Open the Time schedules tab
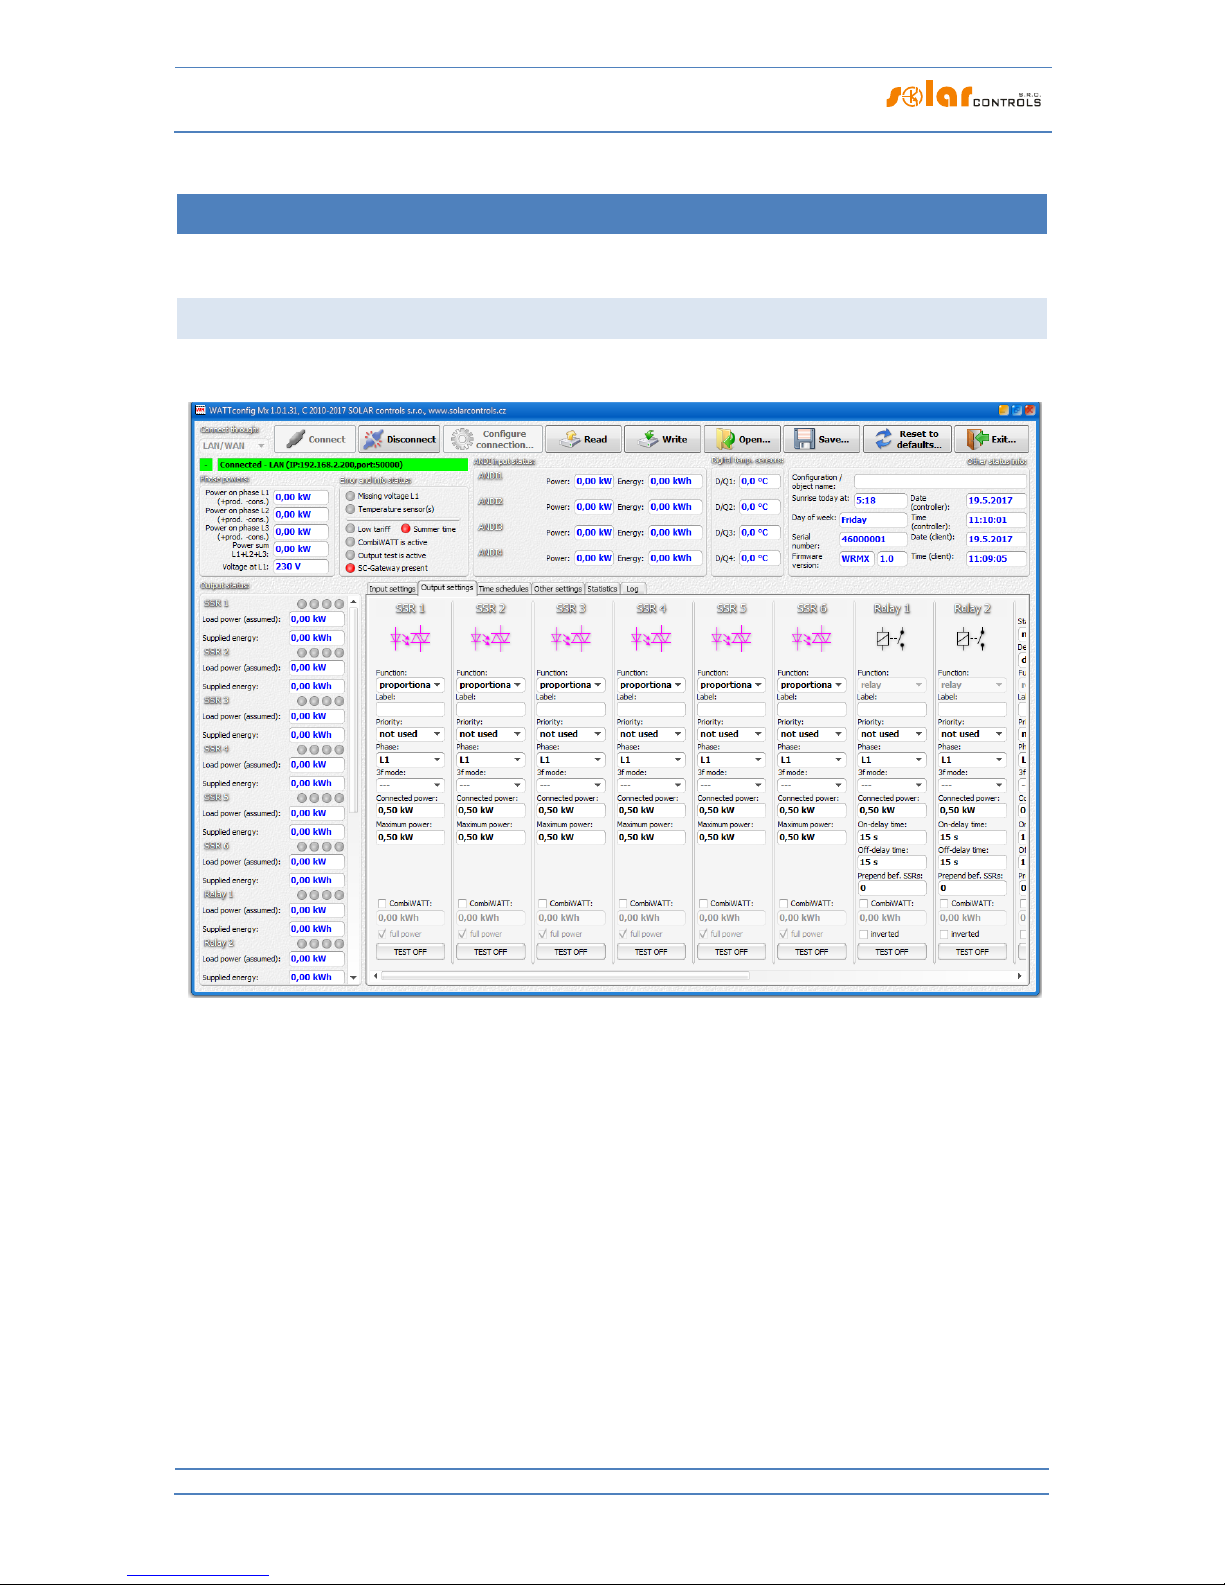This screenshot has width=1225, height=1585. 503,589
